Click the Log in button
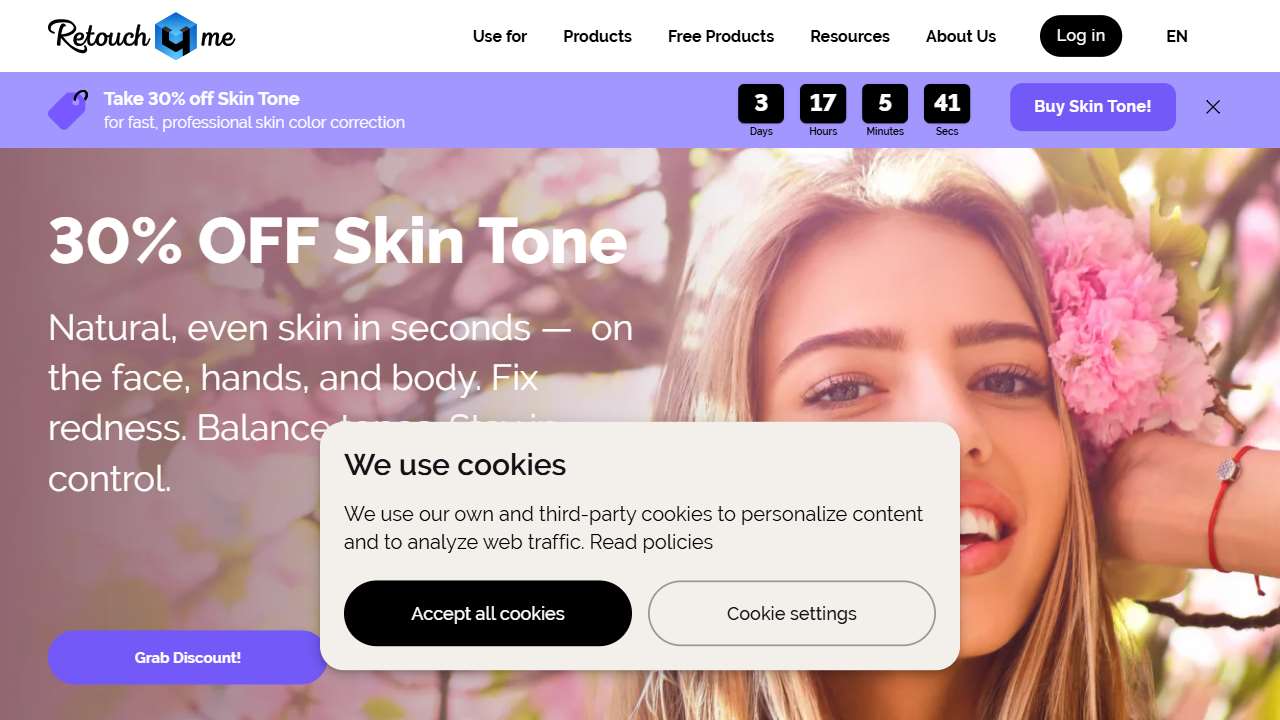 coord(1081,36)
